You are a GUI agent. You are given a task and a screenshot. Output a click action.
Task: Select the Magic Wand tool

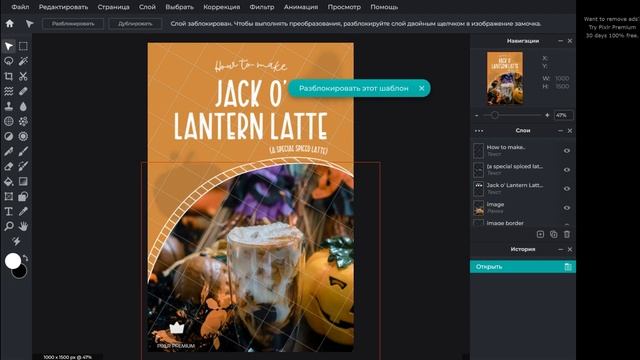pos(23,61)
